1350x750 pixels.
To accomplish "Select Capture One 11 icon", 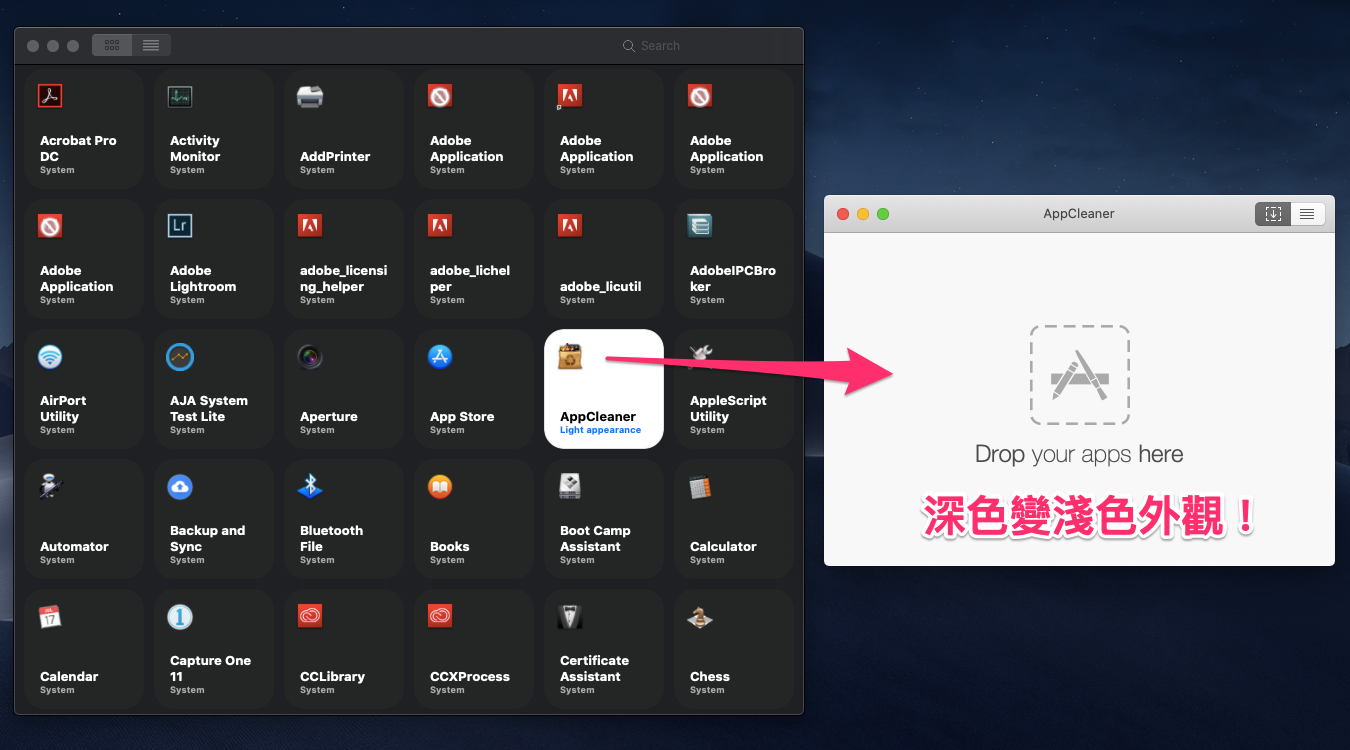I will (180, 616).
